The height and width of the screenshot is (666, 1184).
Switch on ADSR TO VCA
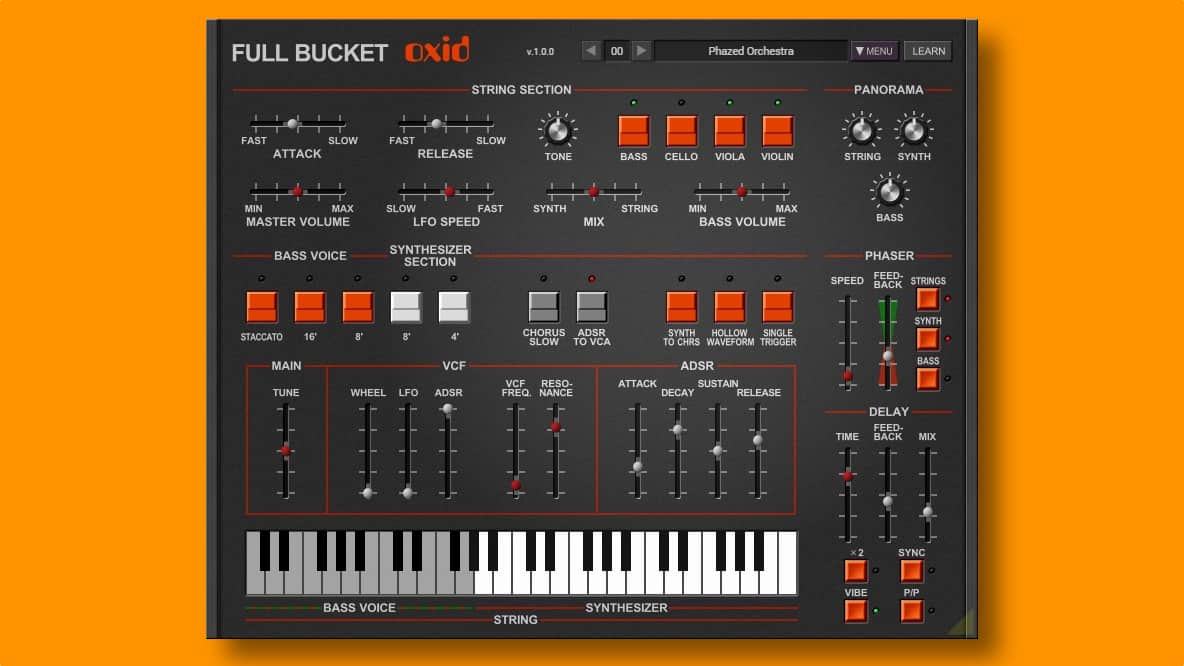click(x=591, y=308)
